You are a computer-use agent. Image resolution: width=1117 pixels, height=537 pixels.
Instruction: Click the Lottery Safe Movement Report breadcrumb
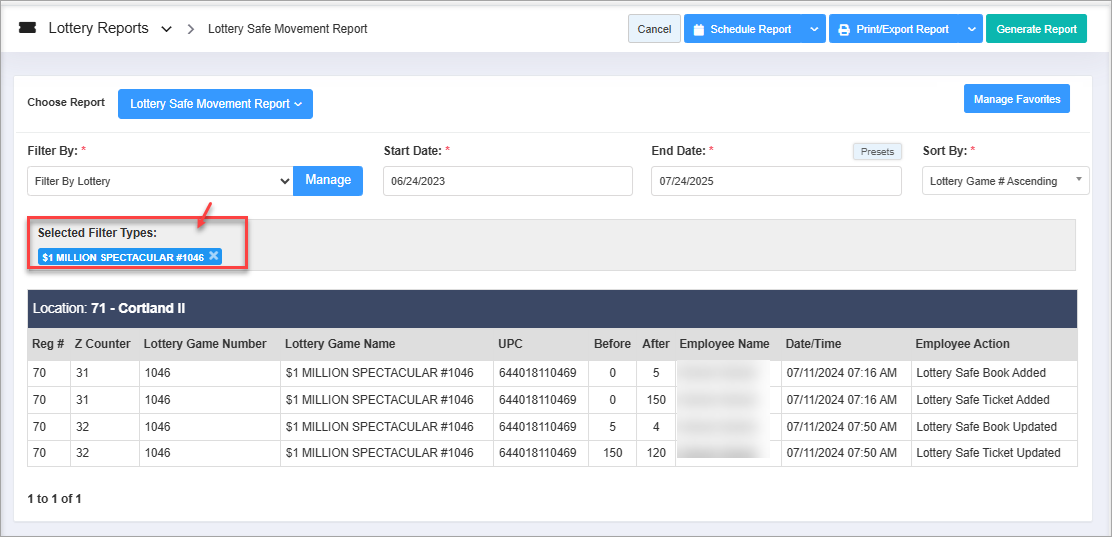287,29
